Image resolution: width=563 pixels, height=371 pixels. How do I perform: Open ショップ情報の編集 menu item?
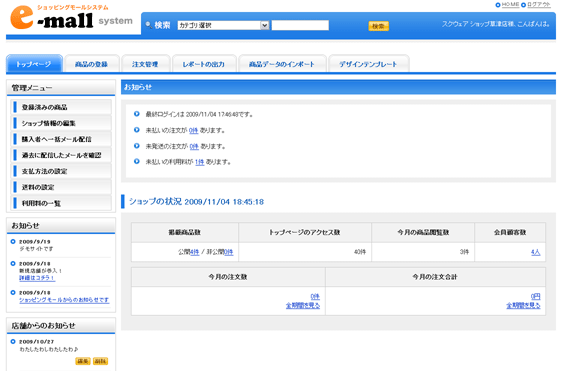click(x=61, y=123)
